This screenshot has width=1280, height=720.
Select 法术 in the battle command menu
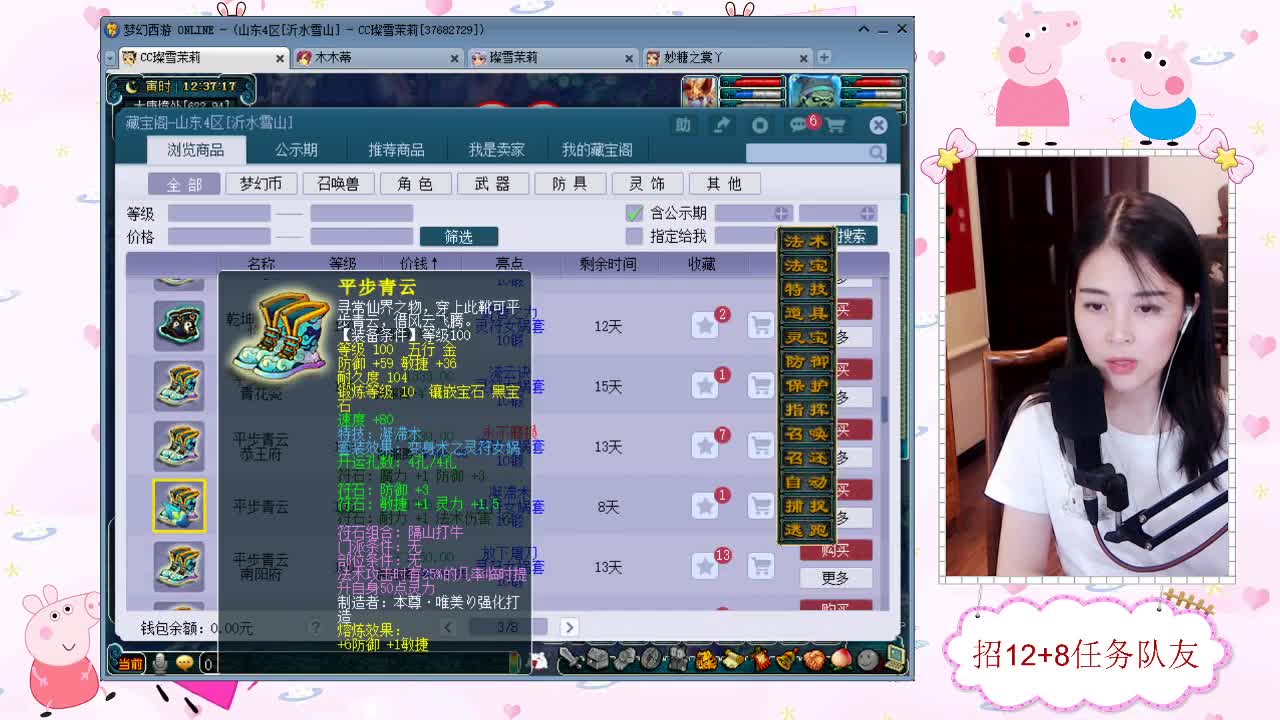coord(807,240)
